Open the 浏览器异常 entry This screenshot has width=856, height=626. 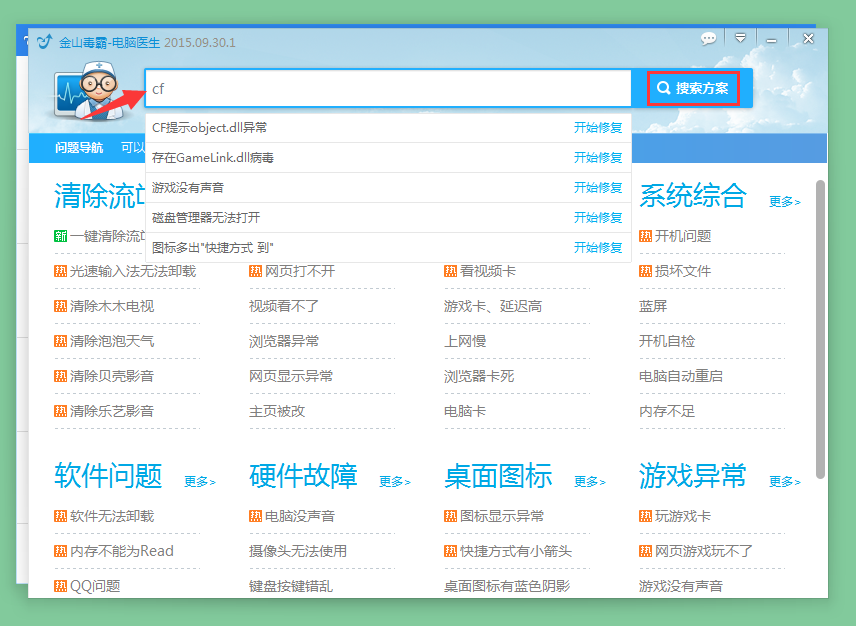(284, 341)
